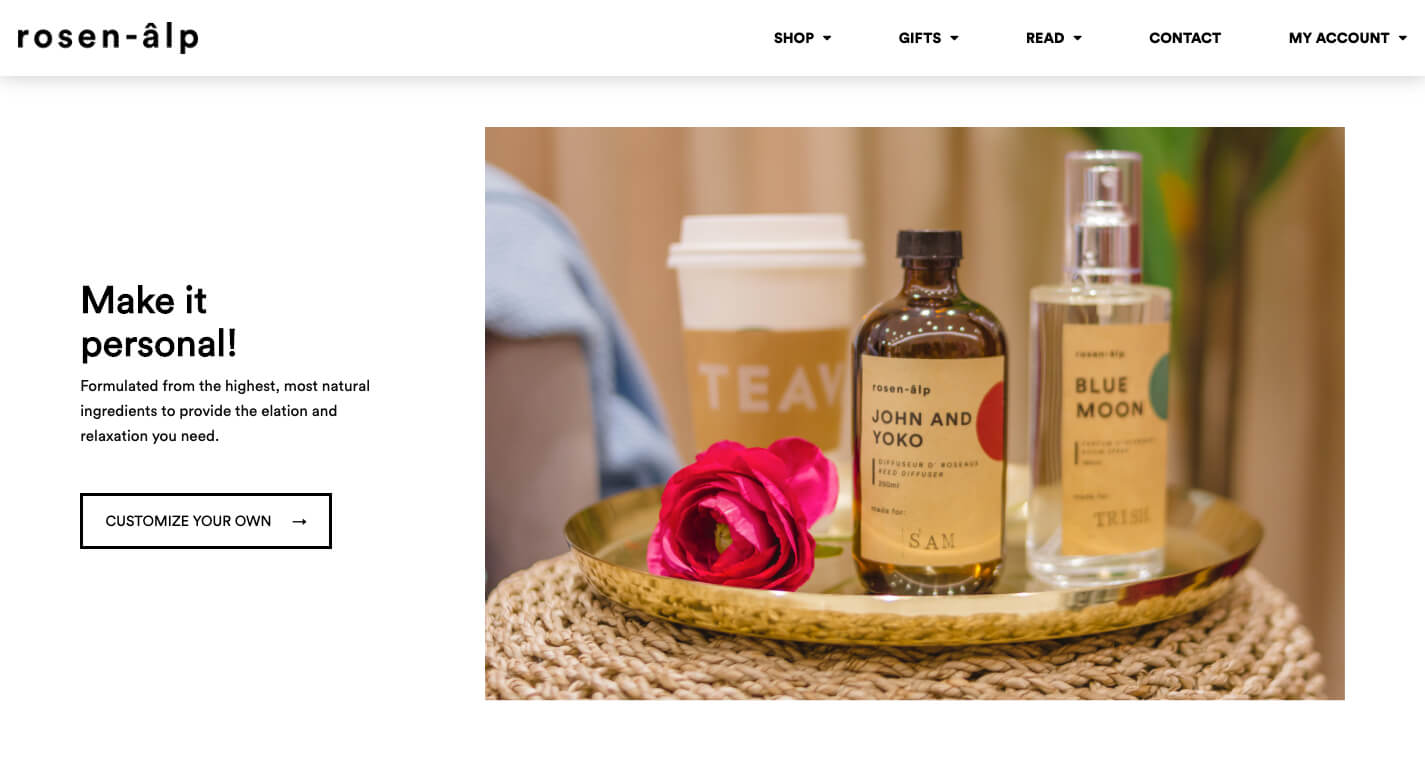Viewport: 1425px width, 774px height.
Task: Open the MY ACCOUNT menu label
Action: coord(1339,38)
